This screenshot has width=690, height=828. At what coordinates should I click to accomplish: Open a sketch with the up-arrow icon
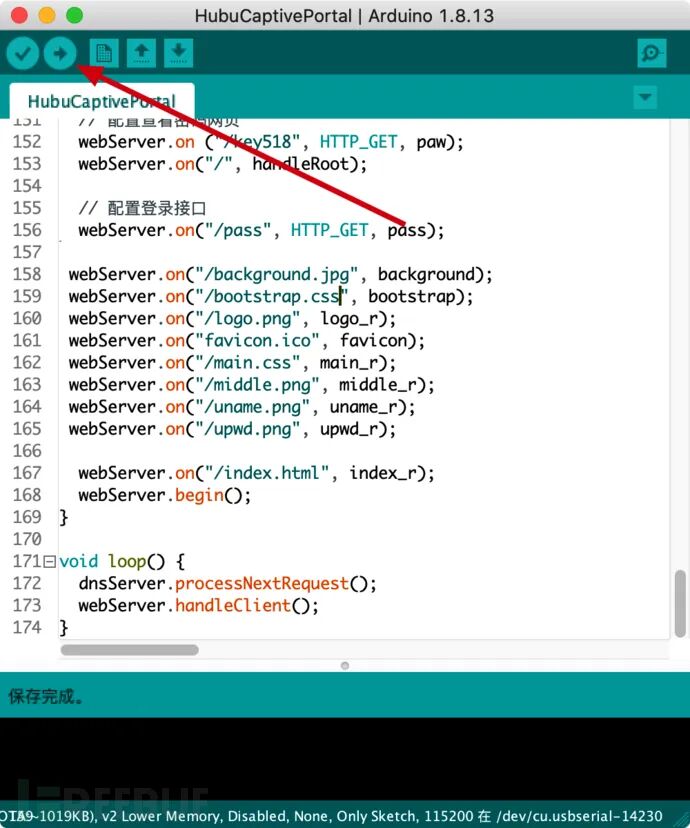point(141,53)
